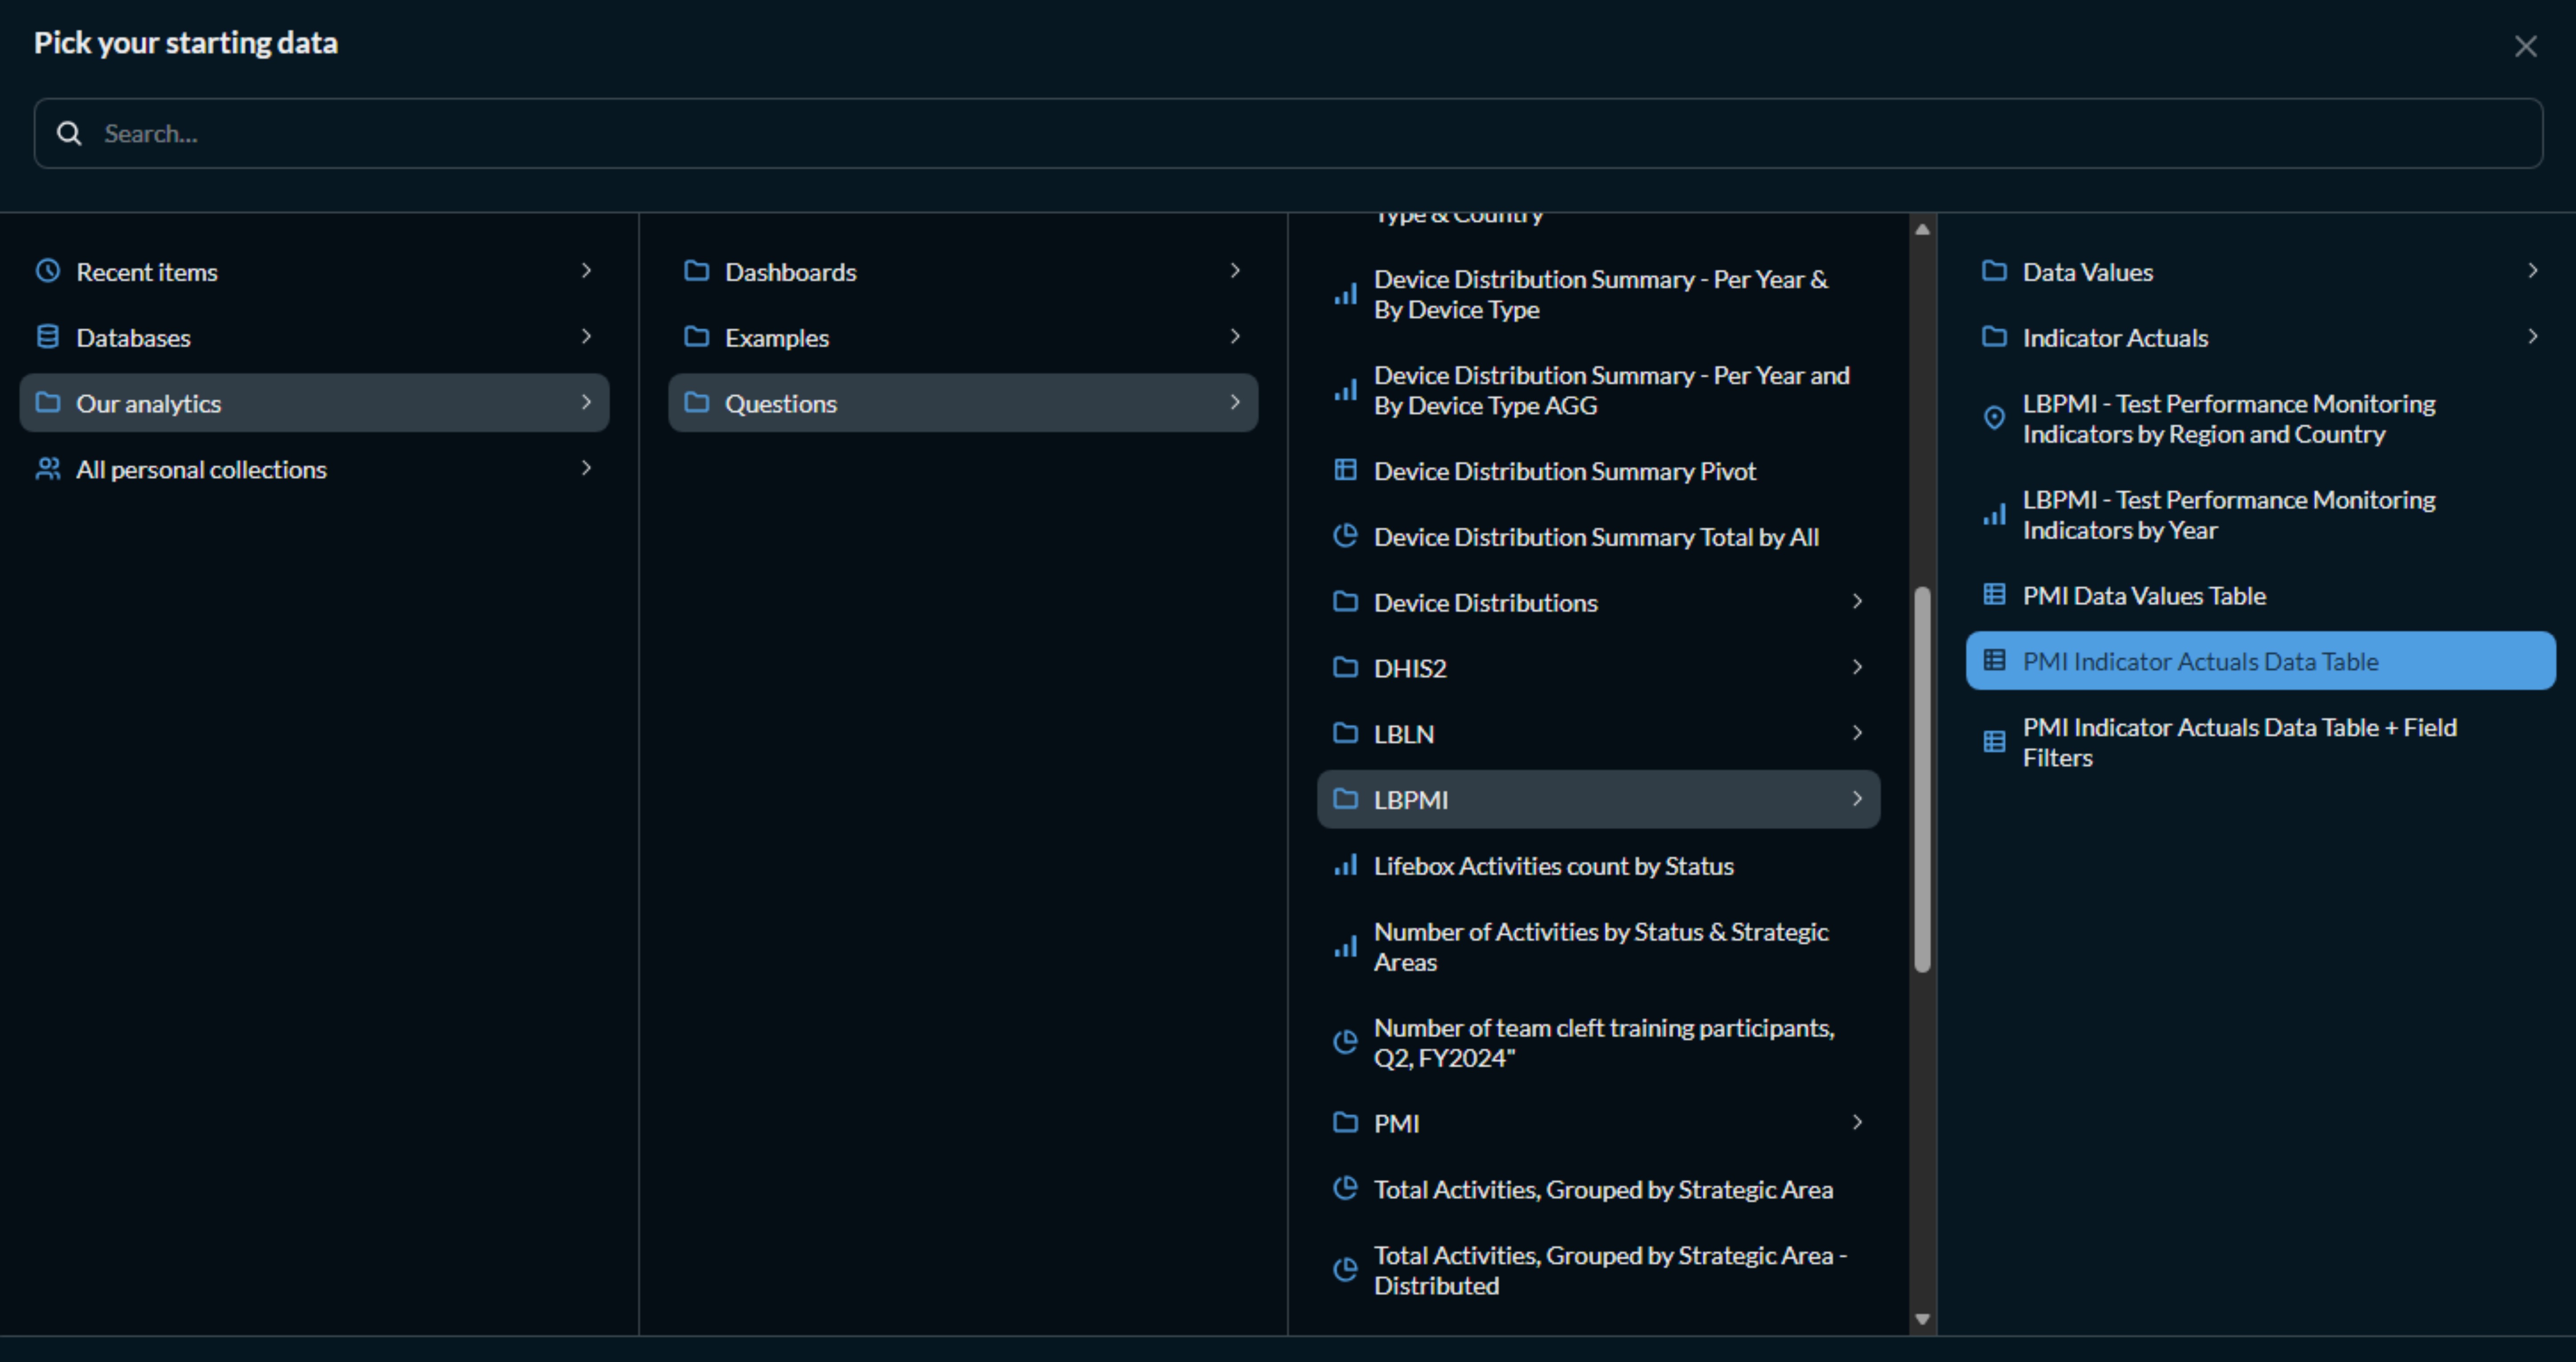Expand the Data Values folder chevron
The image size is (2576, 1362).
[x=2533, y=271]
